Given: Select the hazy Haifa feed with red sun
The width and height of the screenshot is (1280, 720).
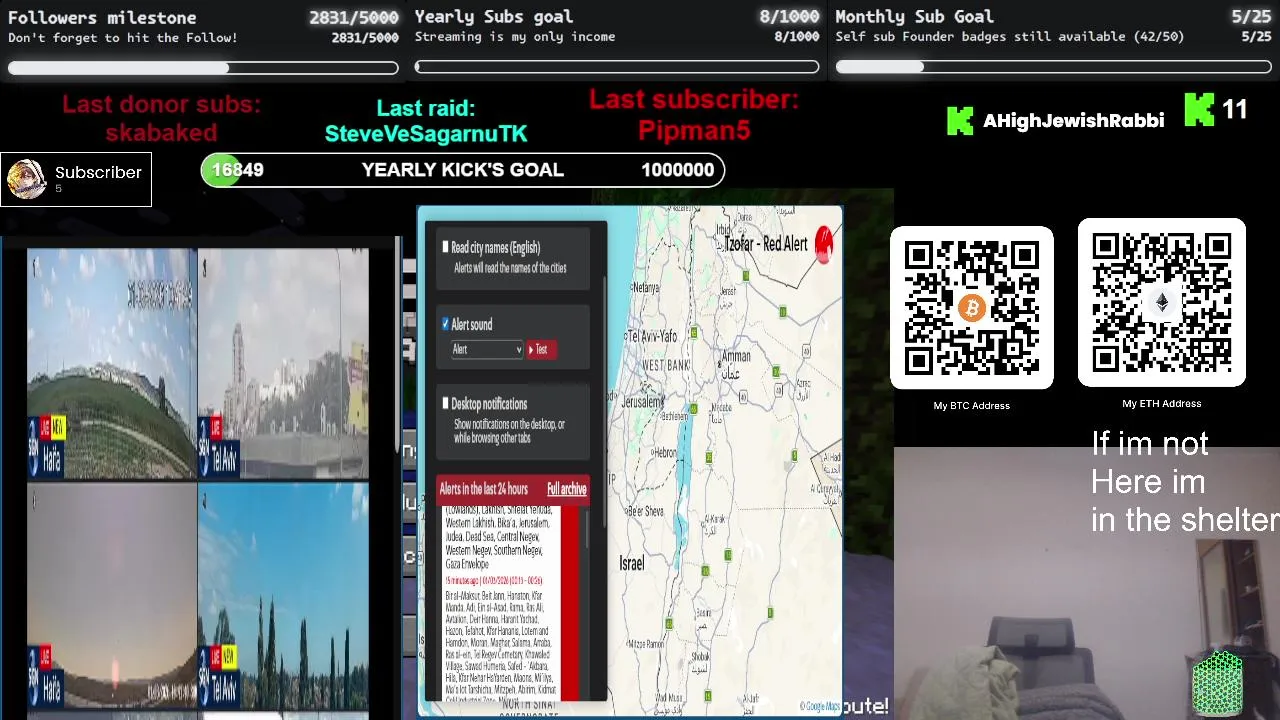Looking at the screenshot, I should (112, 594).
